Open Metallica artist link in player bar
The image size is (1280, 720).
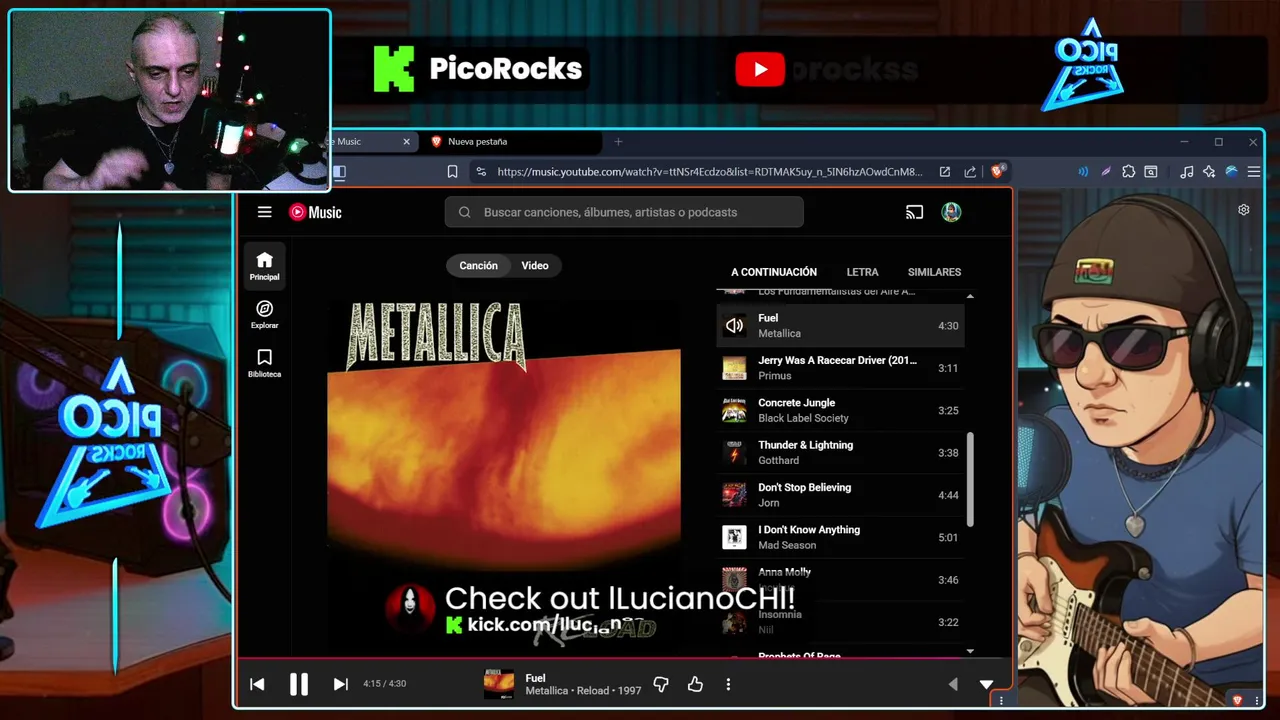point(547,691)
